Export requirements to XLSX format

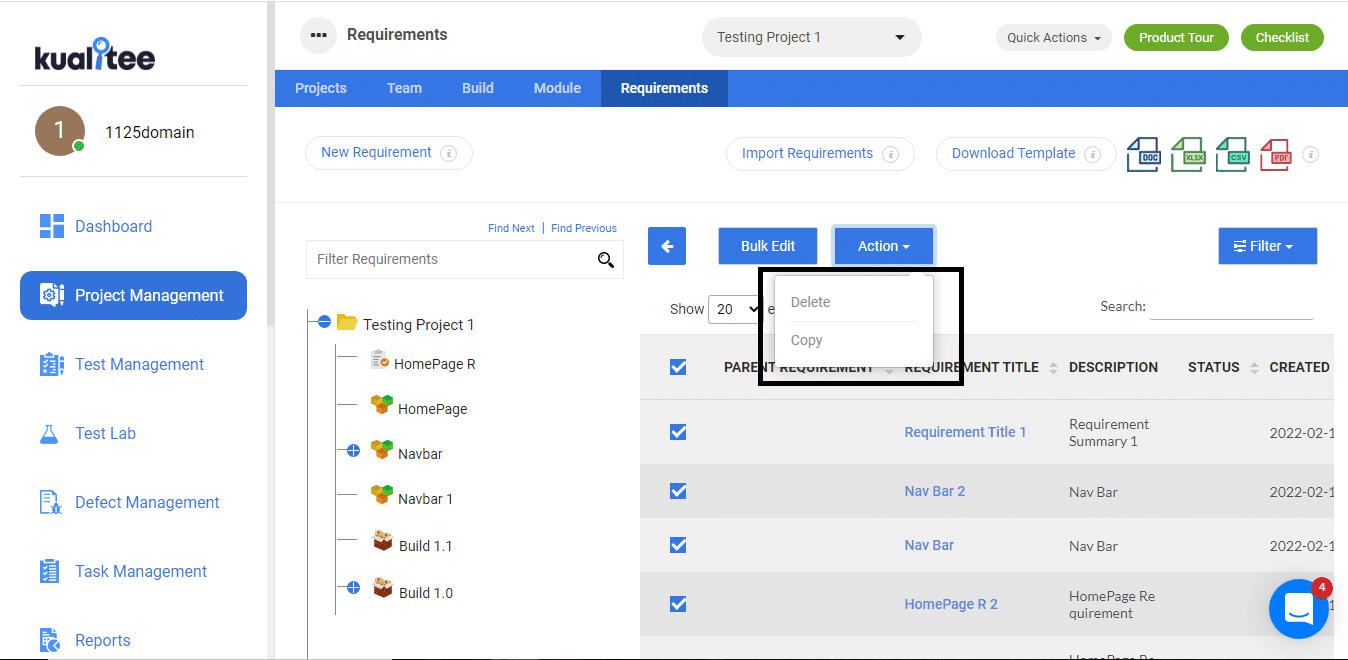(1187, 154)
